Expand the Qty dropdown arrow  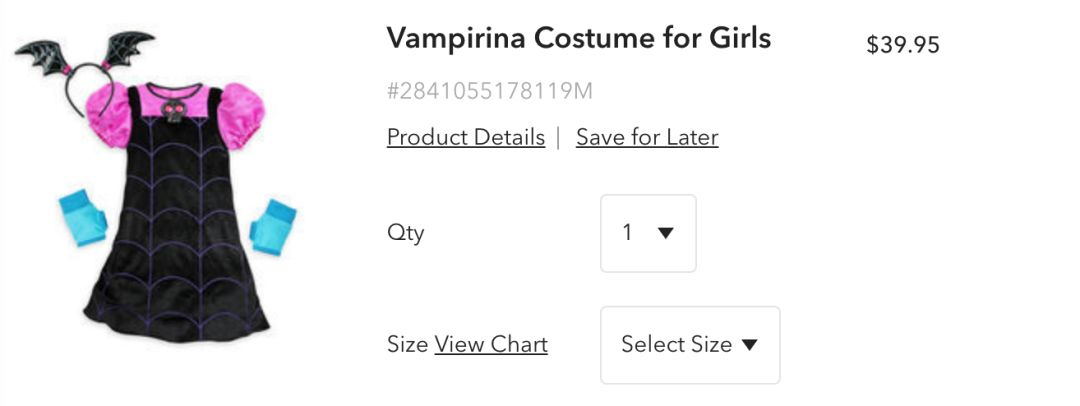click(666, 233)
